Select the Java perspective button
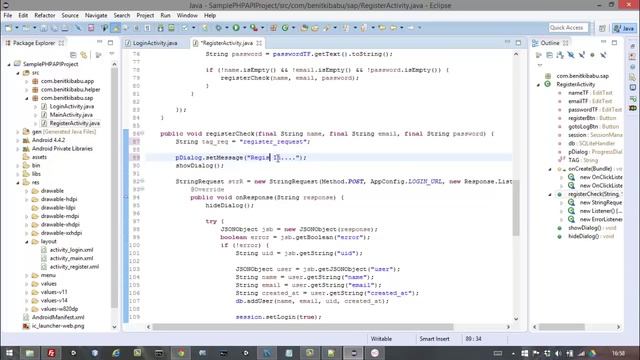 click(x=624, y=28)
